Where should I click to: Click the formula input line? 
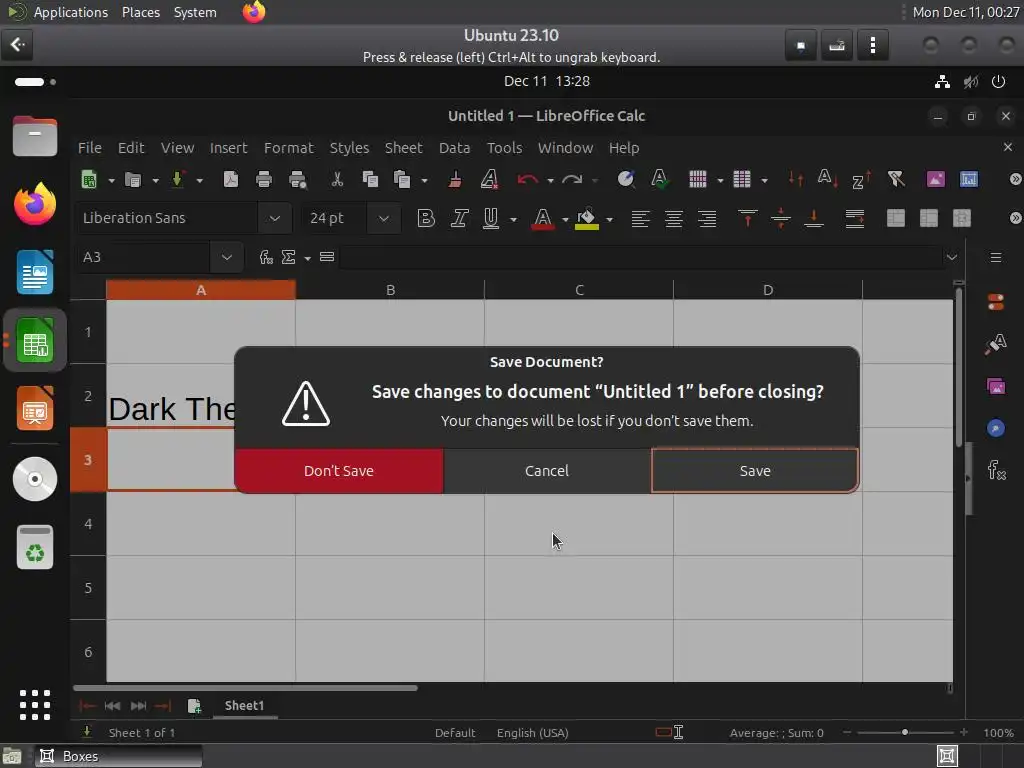(641, 257)
